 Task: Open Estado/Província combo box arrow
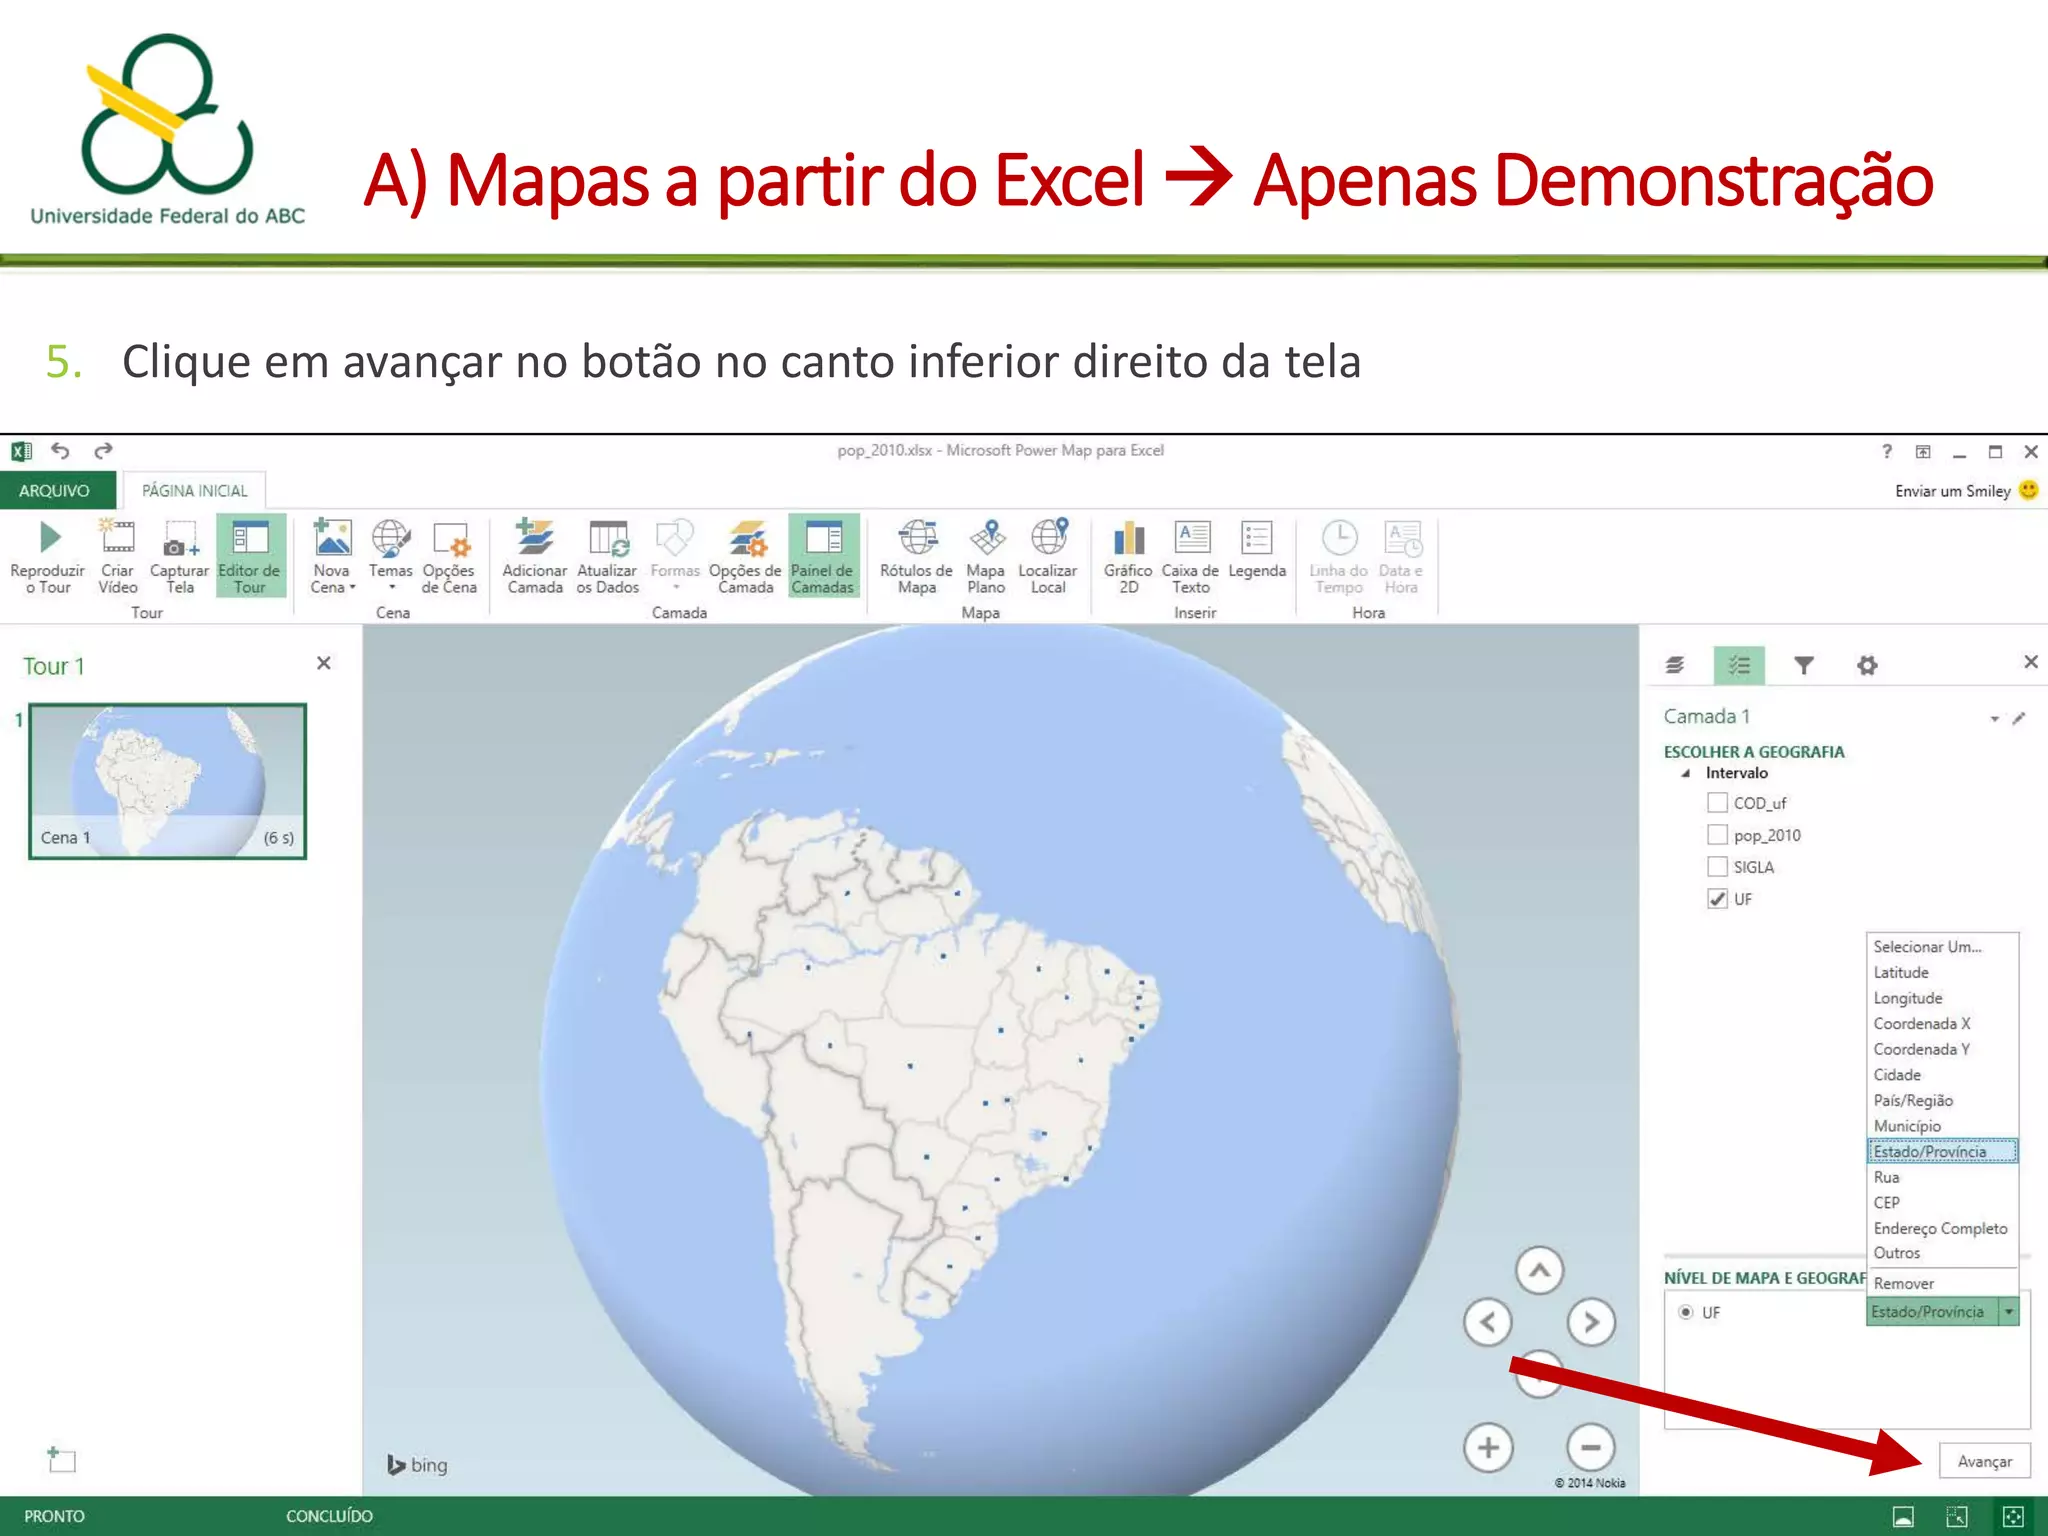pyautogui.click(x=2008, y=1312)
